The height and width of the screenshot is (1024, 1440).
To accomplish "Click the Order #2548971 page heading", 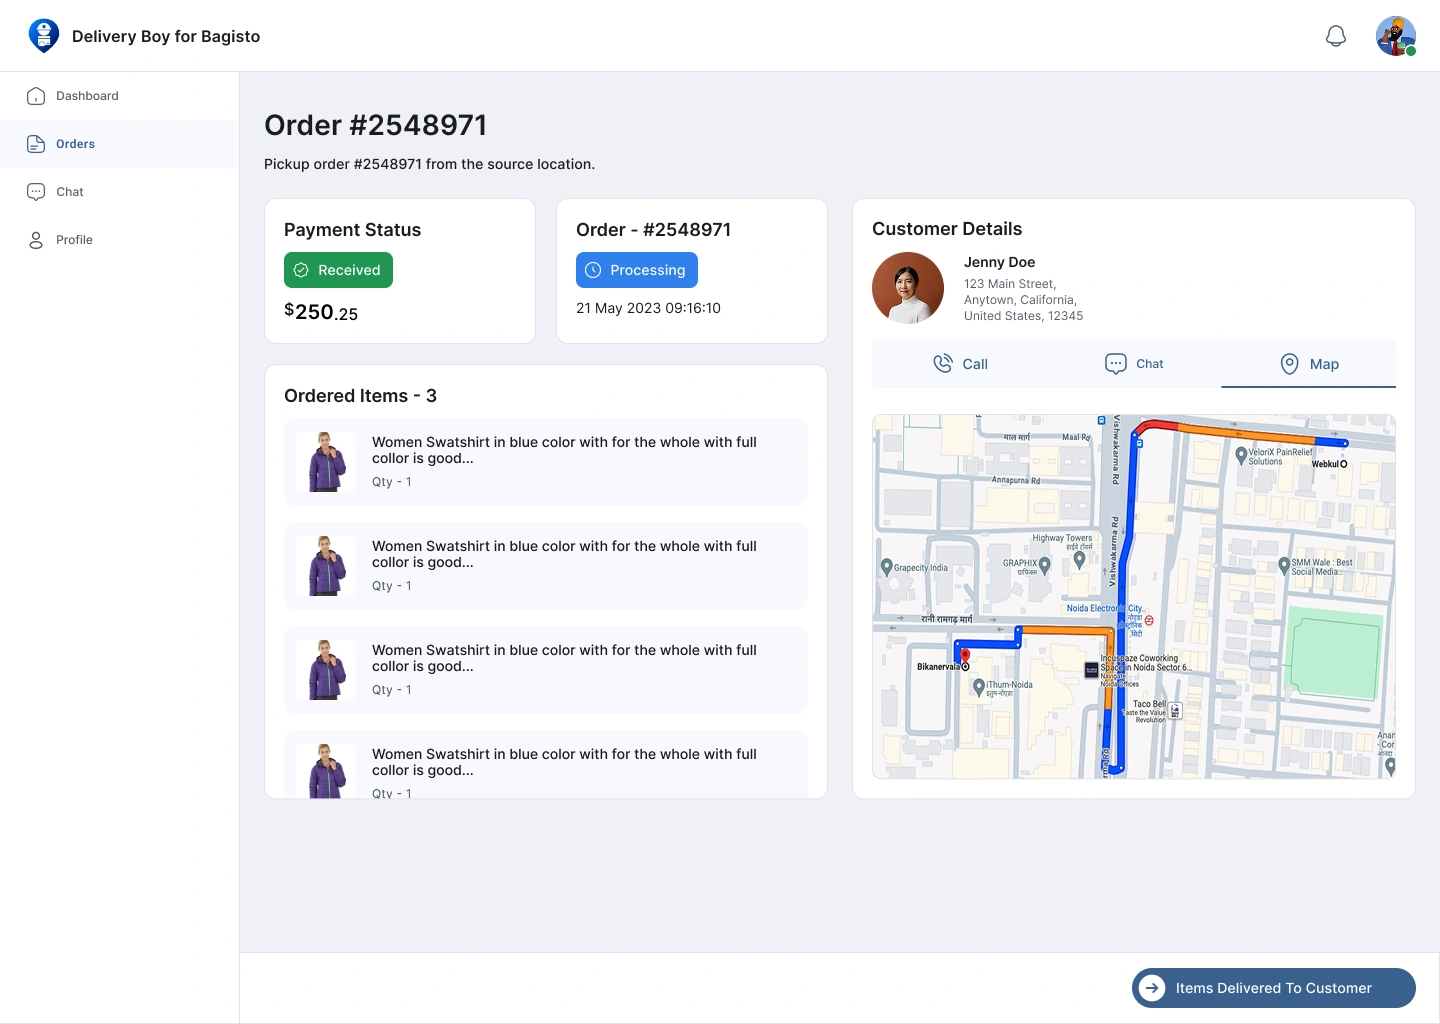I will point(376,125).
